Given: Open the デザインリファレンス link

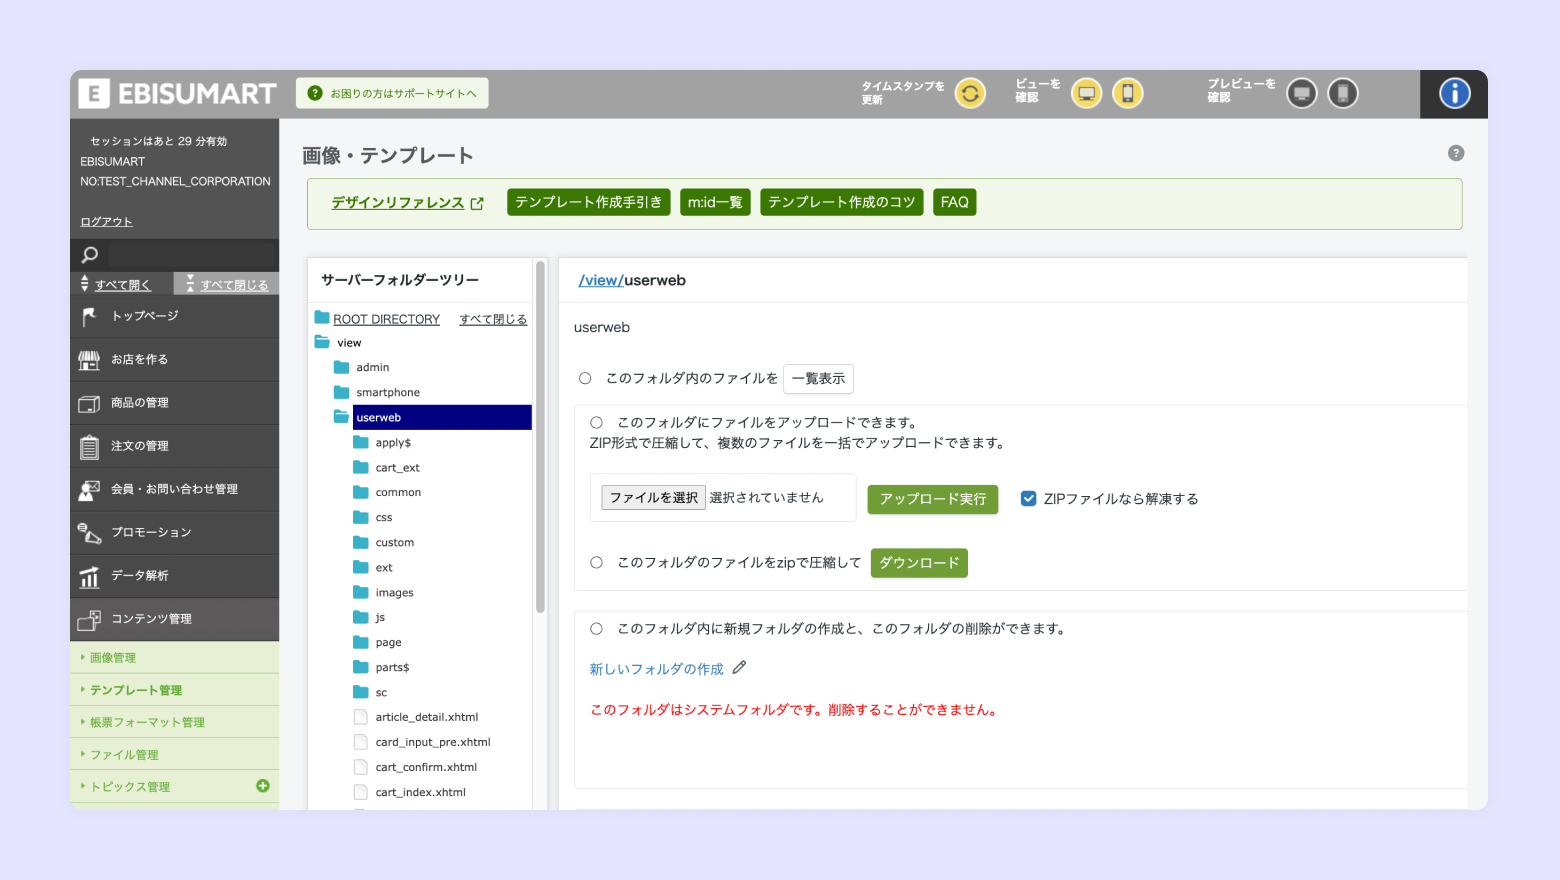Looking at the screenshot, I should (x=398, y=203).
